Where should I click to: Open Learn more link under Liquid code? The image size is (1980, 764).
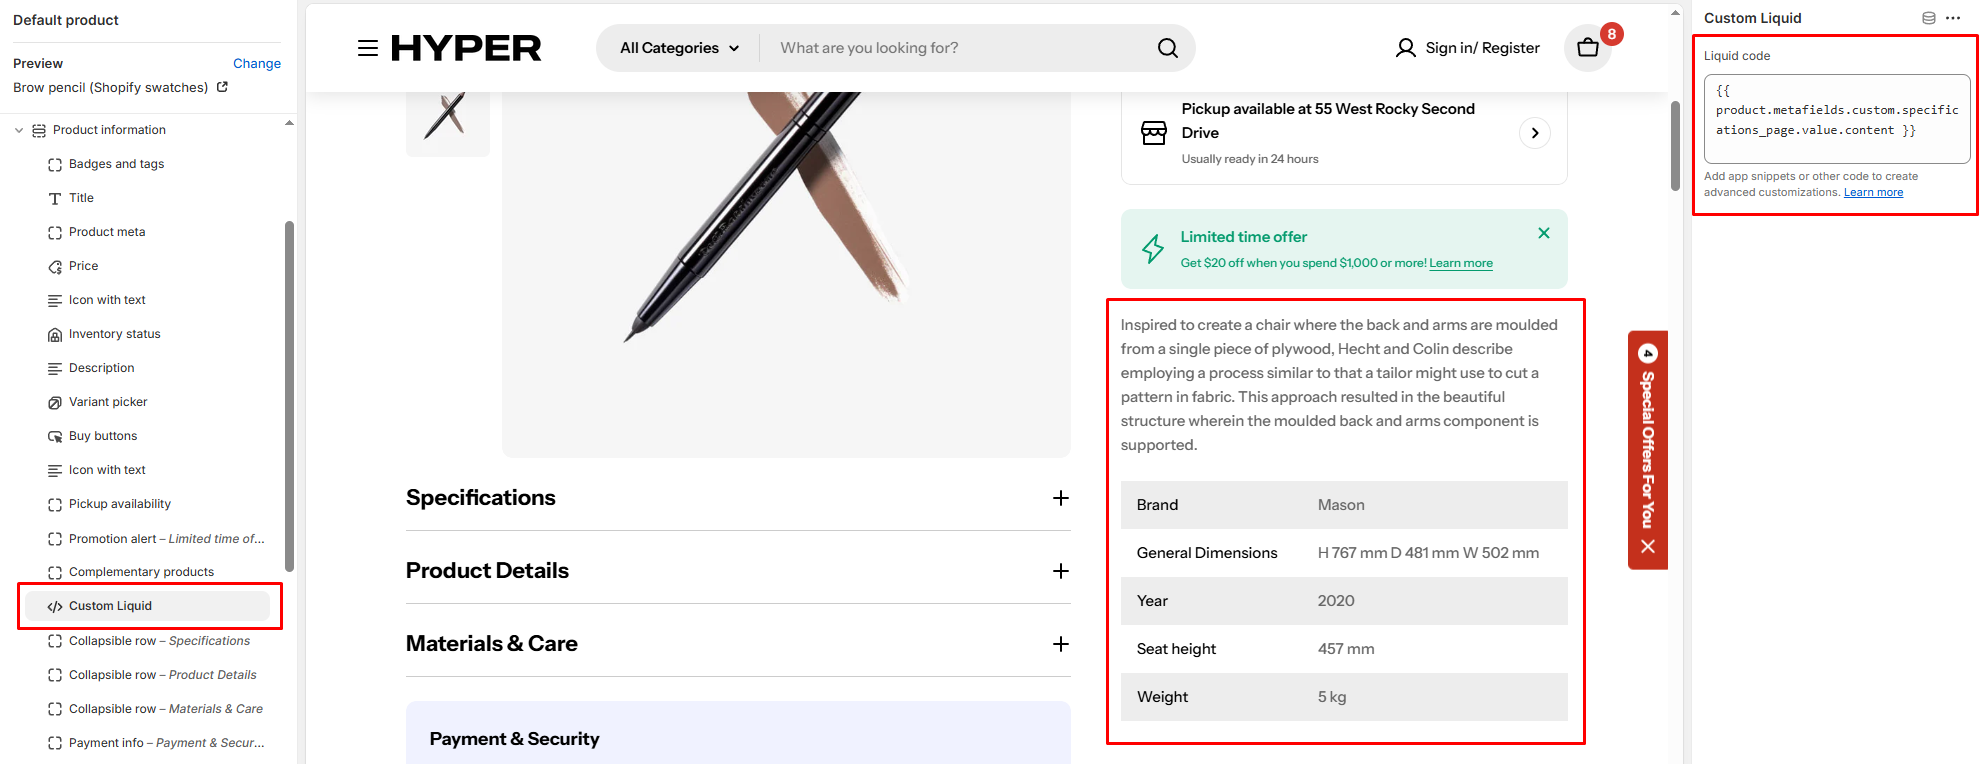coord(1873,193)
